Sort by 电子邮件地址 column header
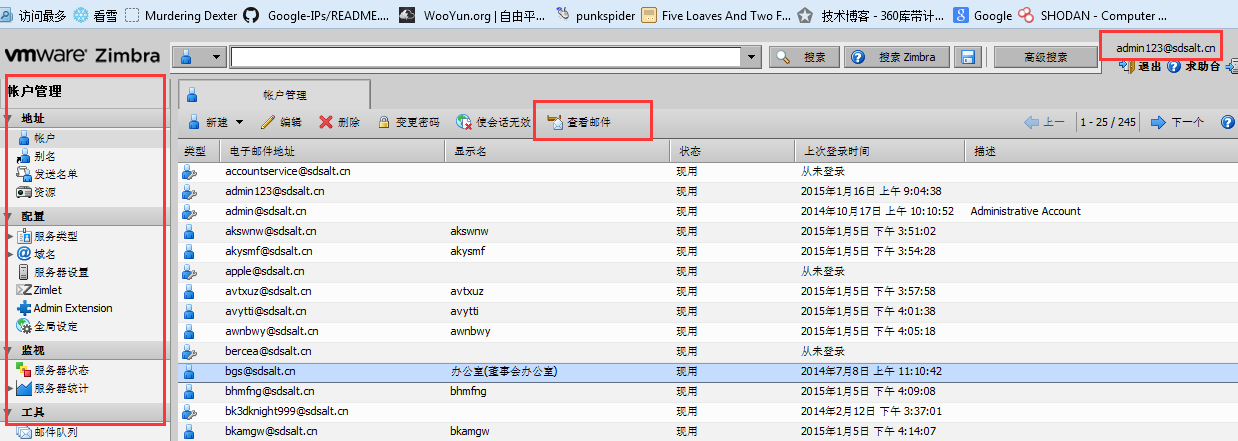1238x441 pixels. pos(331,151)
